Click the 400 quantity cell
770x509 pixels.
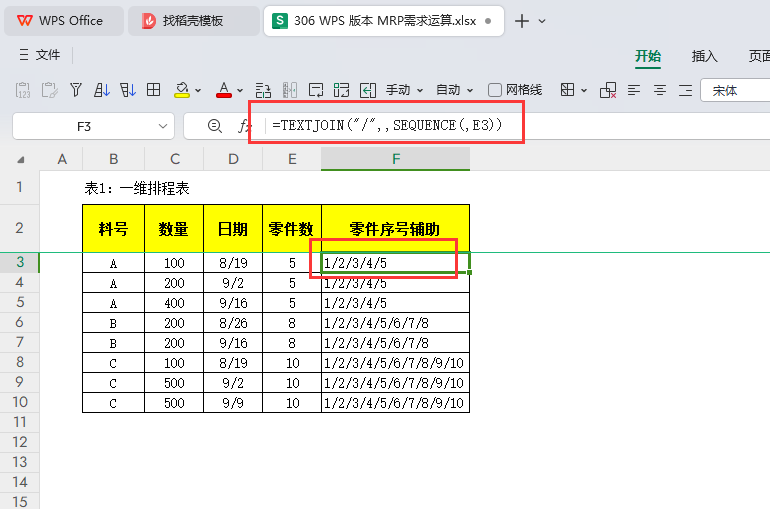(174, 303)
